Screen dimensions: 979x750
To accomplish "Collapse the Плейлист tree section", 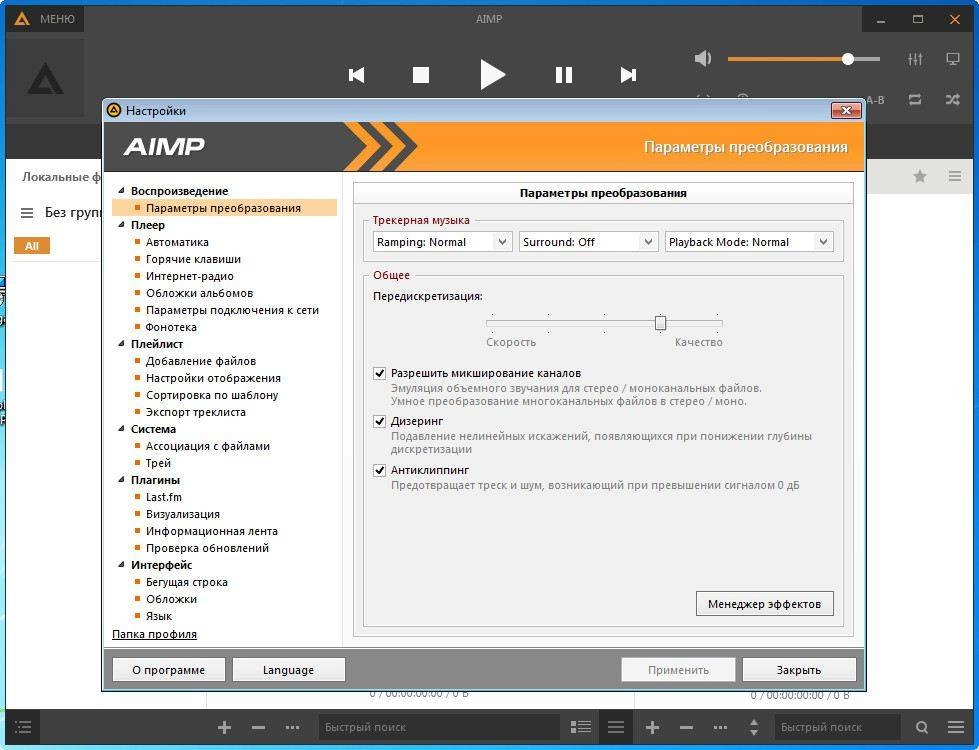I will click(x=121, y=343).
